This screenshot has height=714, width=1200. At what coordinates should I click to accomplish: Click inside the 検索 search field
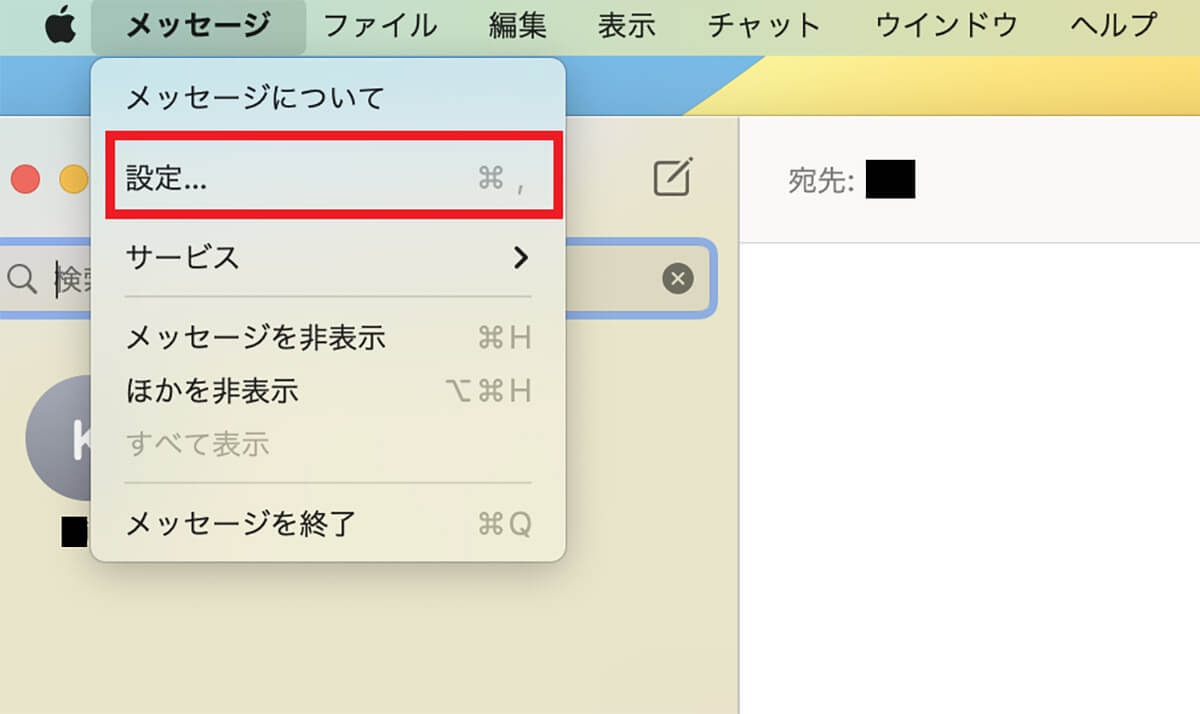click(355, 278)
